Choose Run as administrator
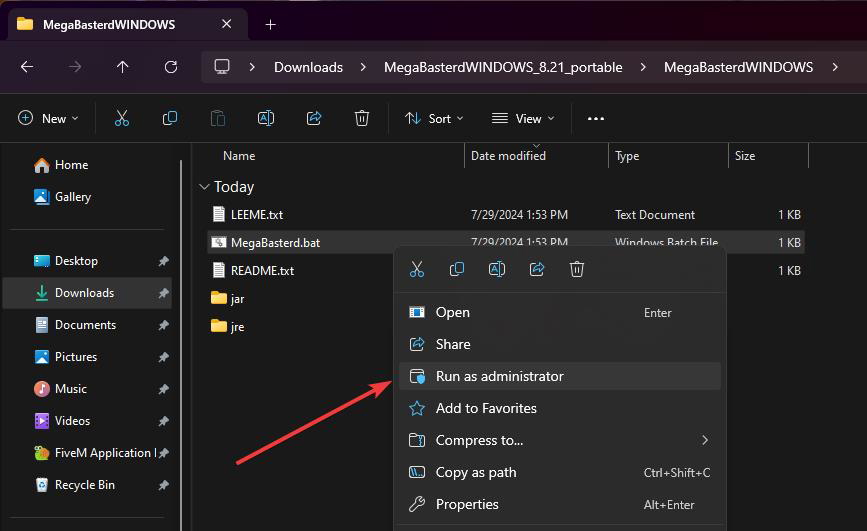This screenshot has width=867, height=531. (560, 376)
